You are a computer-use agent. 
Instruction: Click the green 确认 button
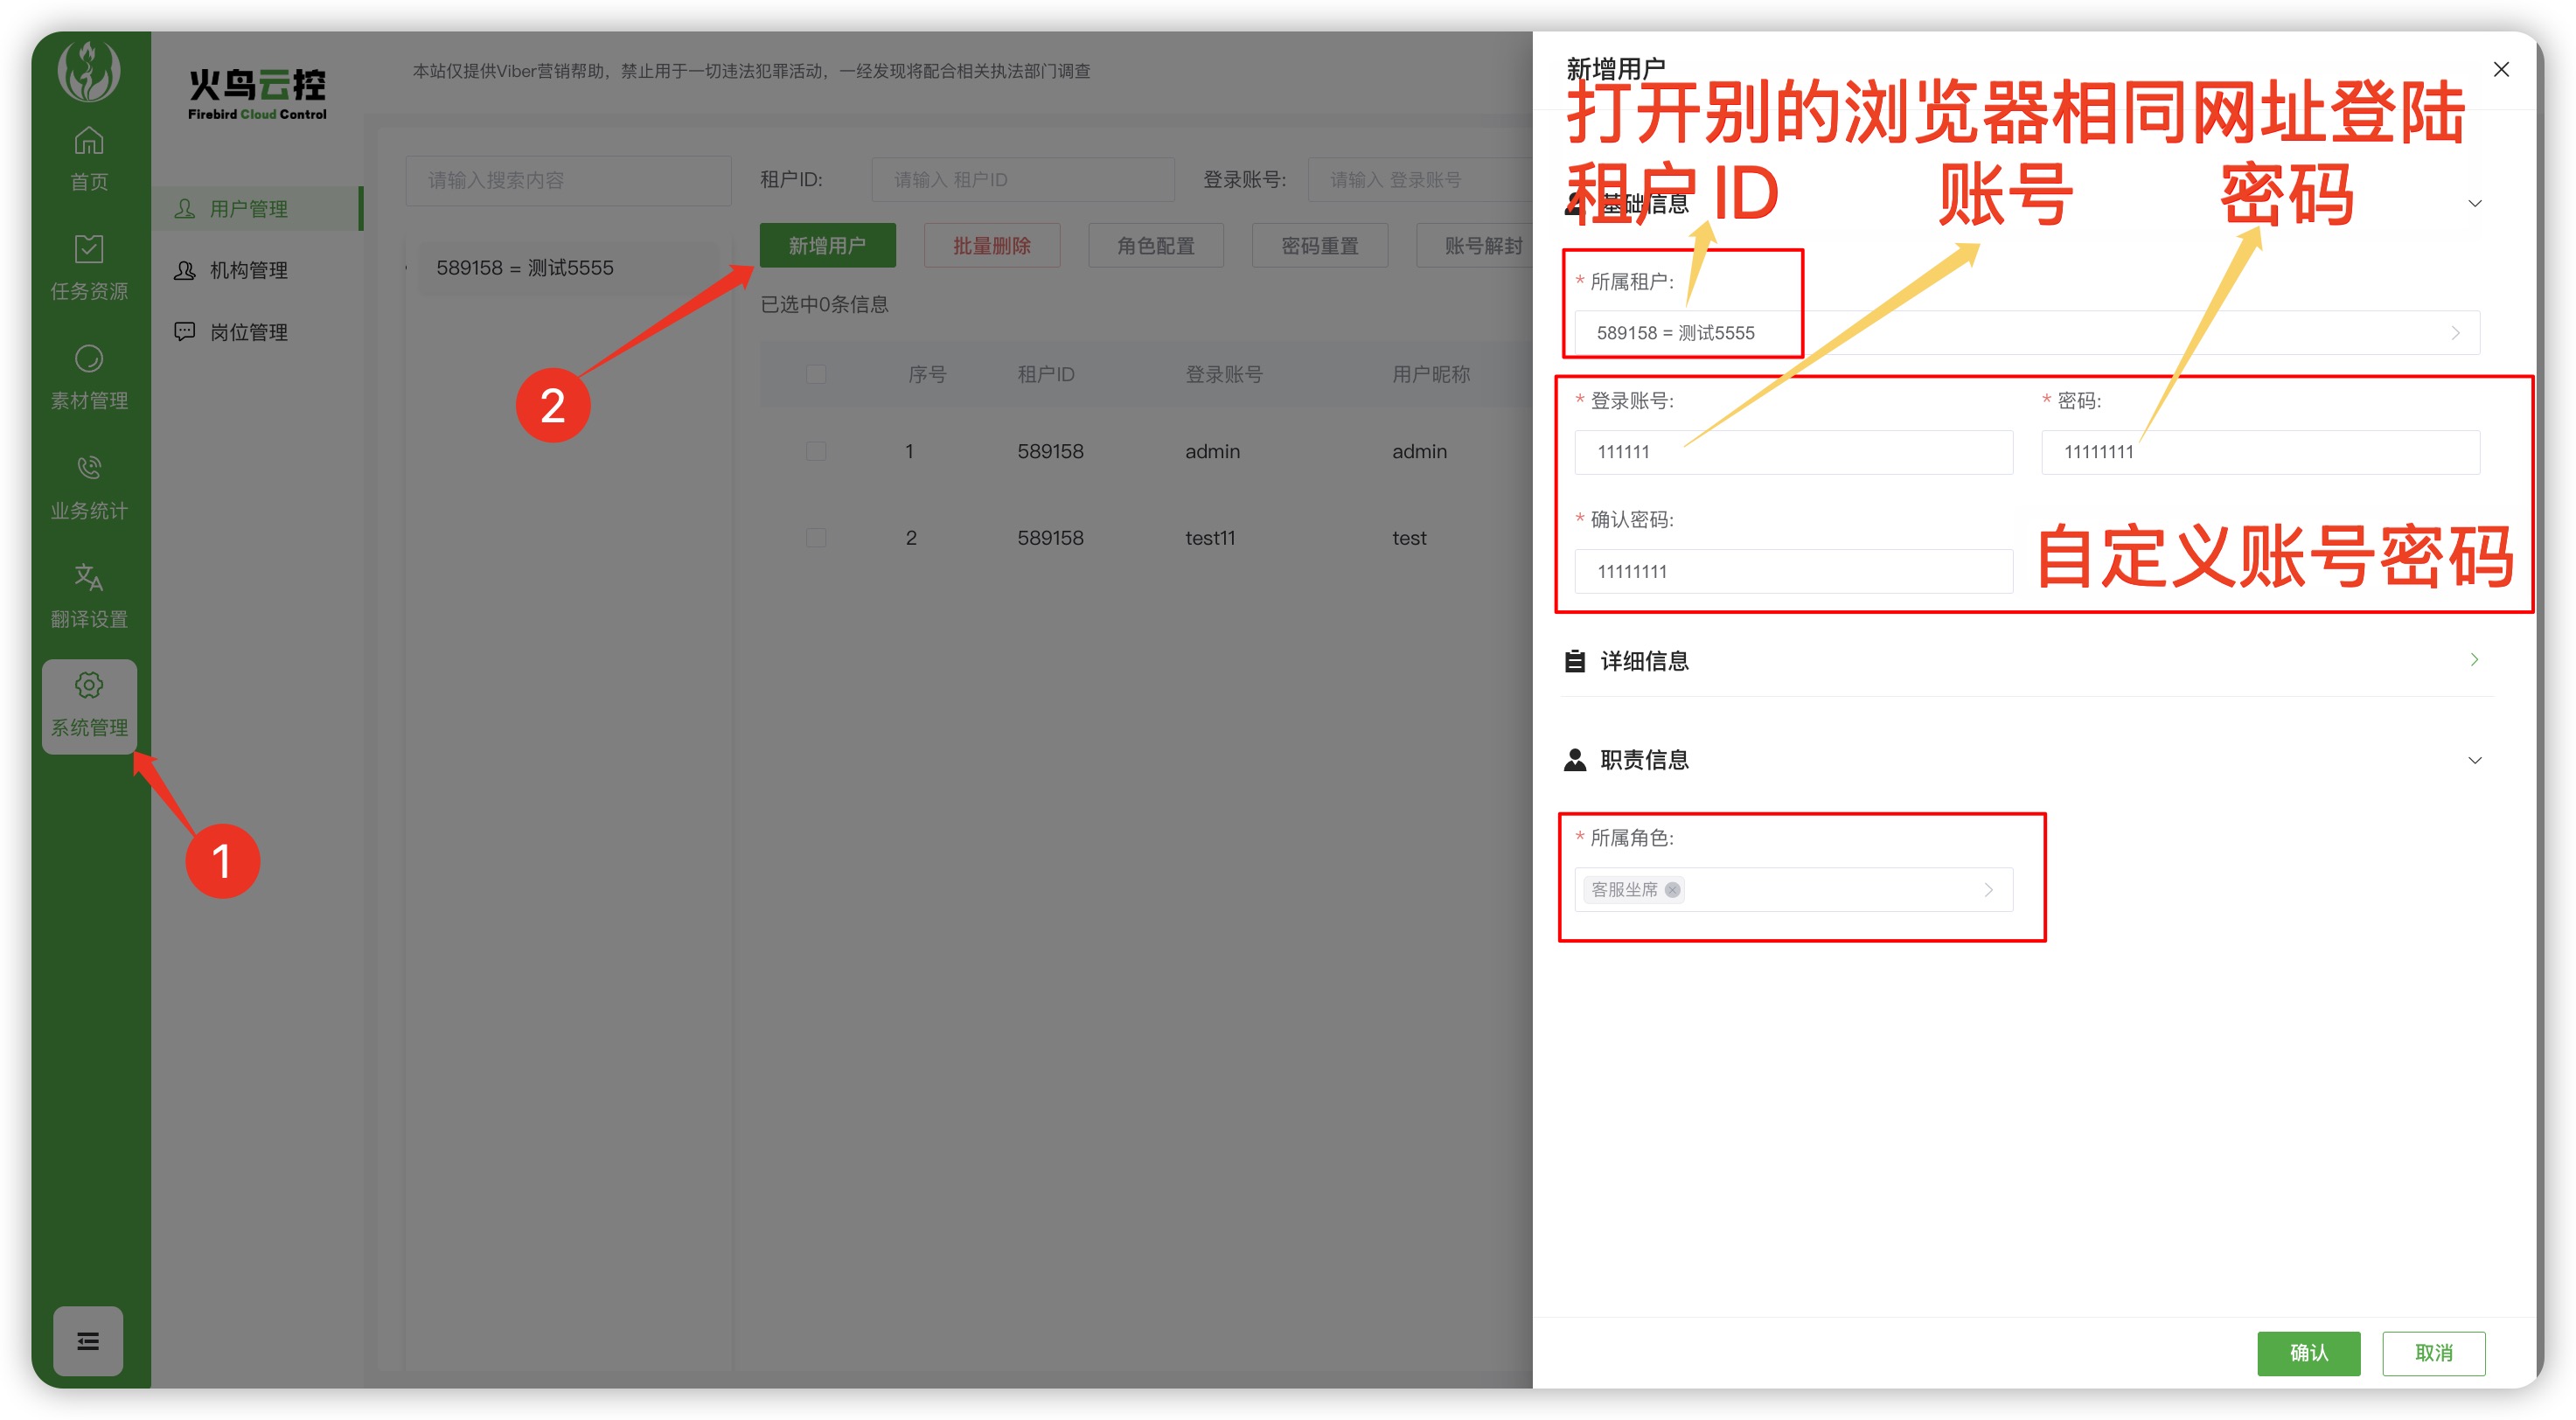point(2308,1353)
